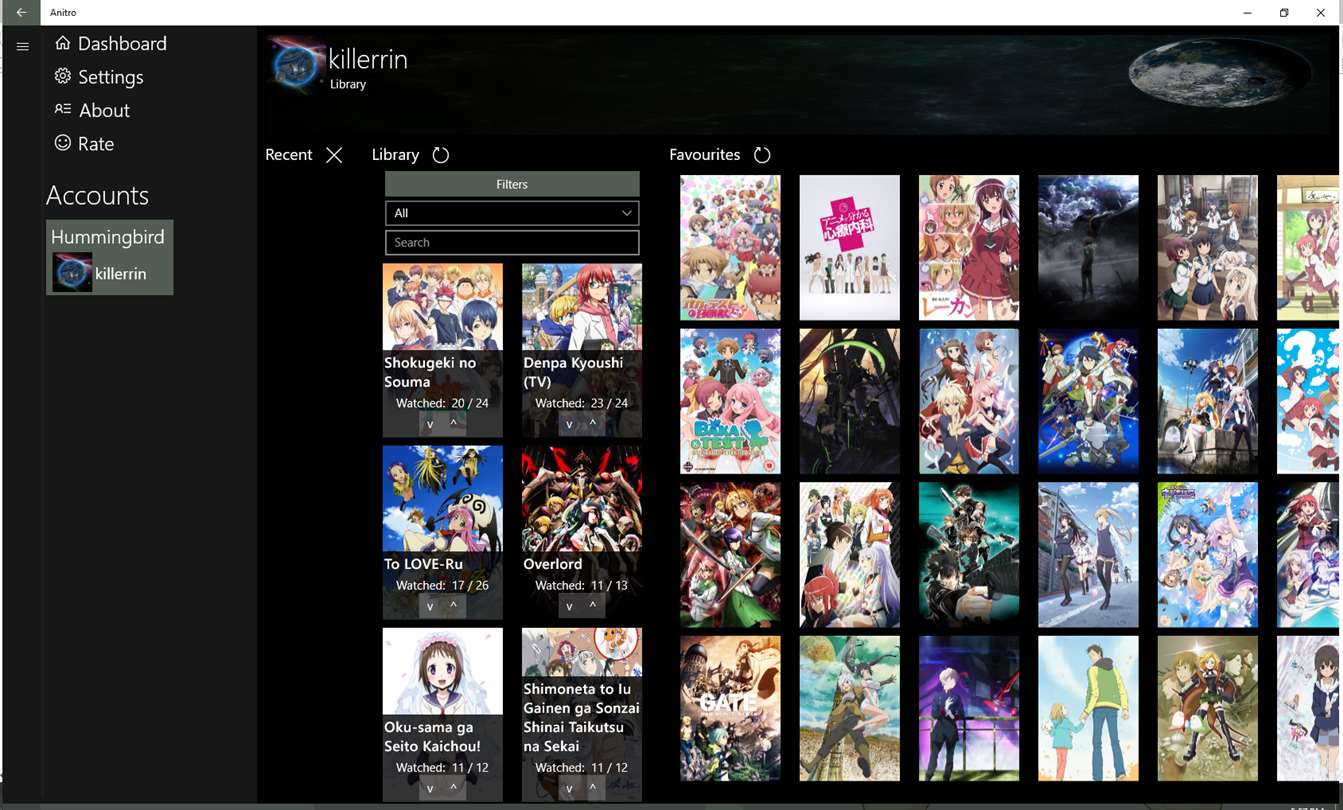Focus the library Search field
The height and width of the screenshot is (810, 1343).
point(512,242)
